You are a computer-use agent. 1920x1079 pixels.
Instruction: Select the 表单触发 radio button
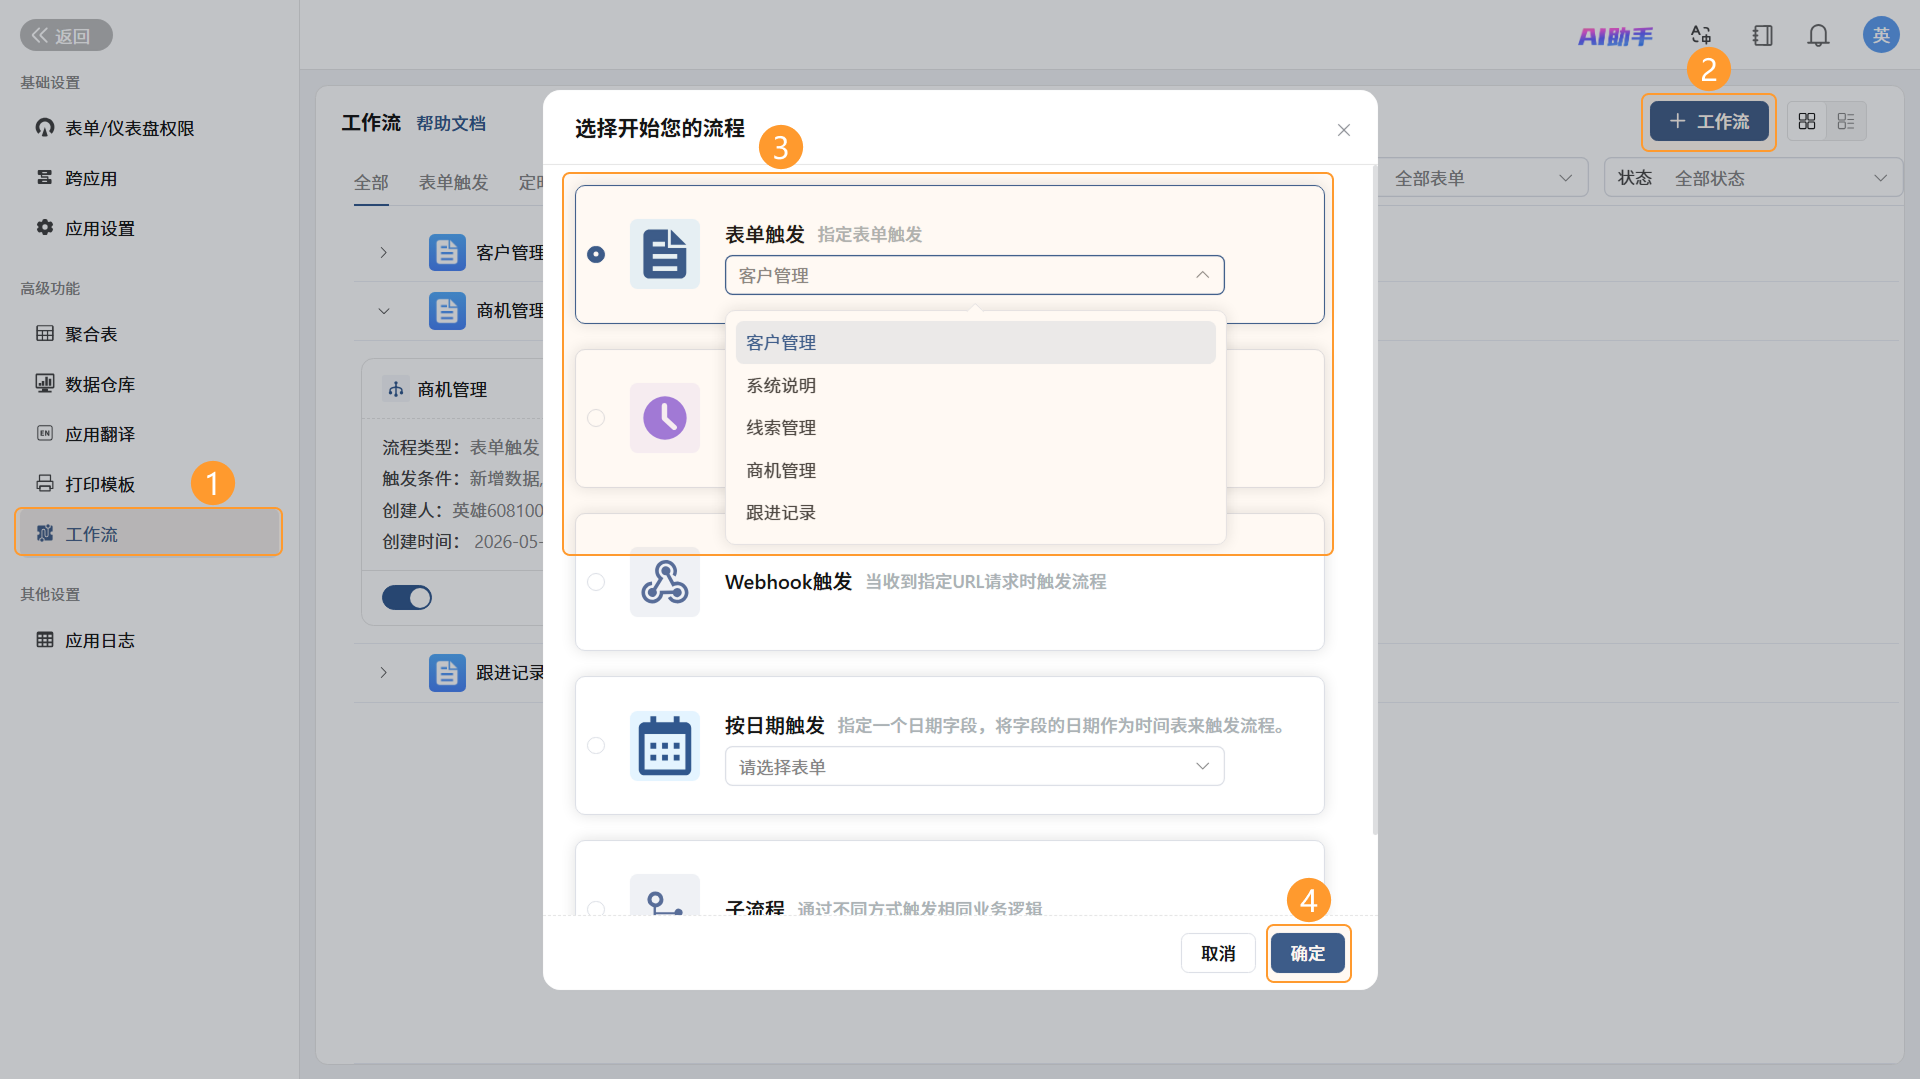(x=596, y=254)
